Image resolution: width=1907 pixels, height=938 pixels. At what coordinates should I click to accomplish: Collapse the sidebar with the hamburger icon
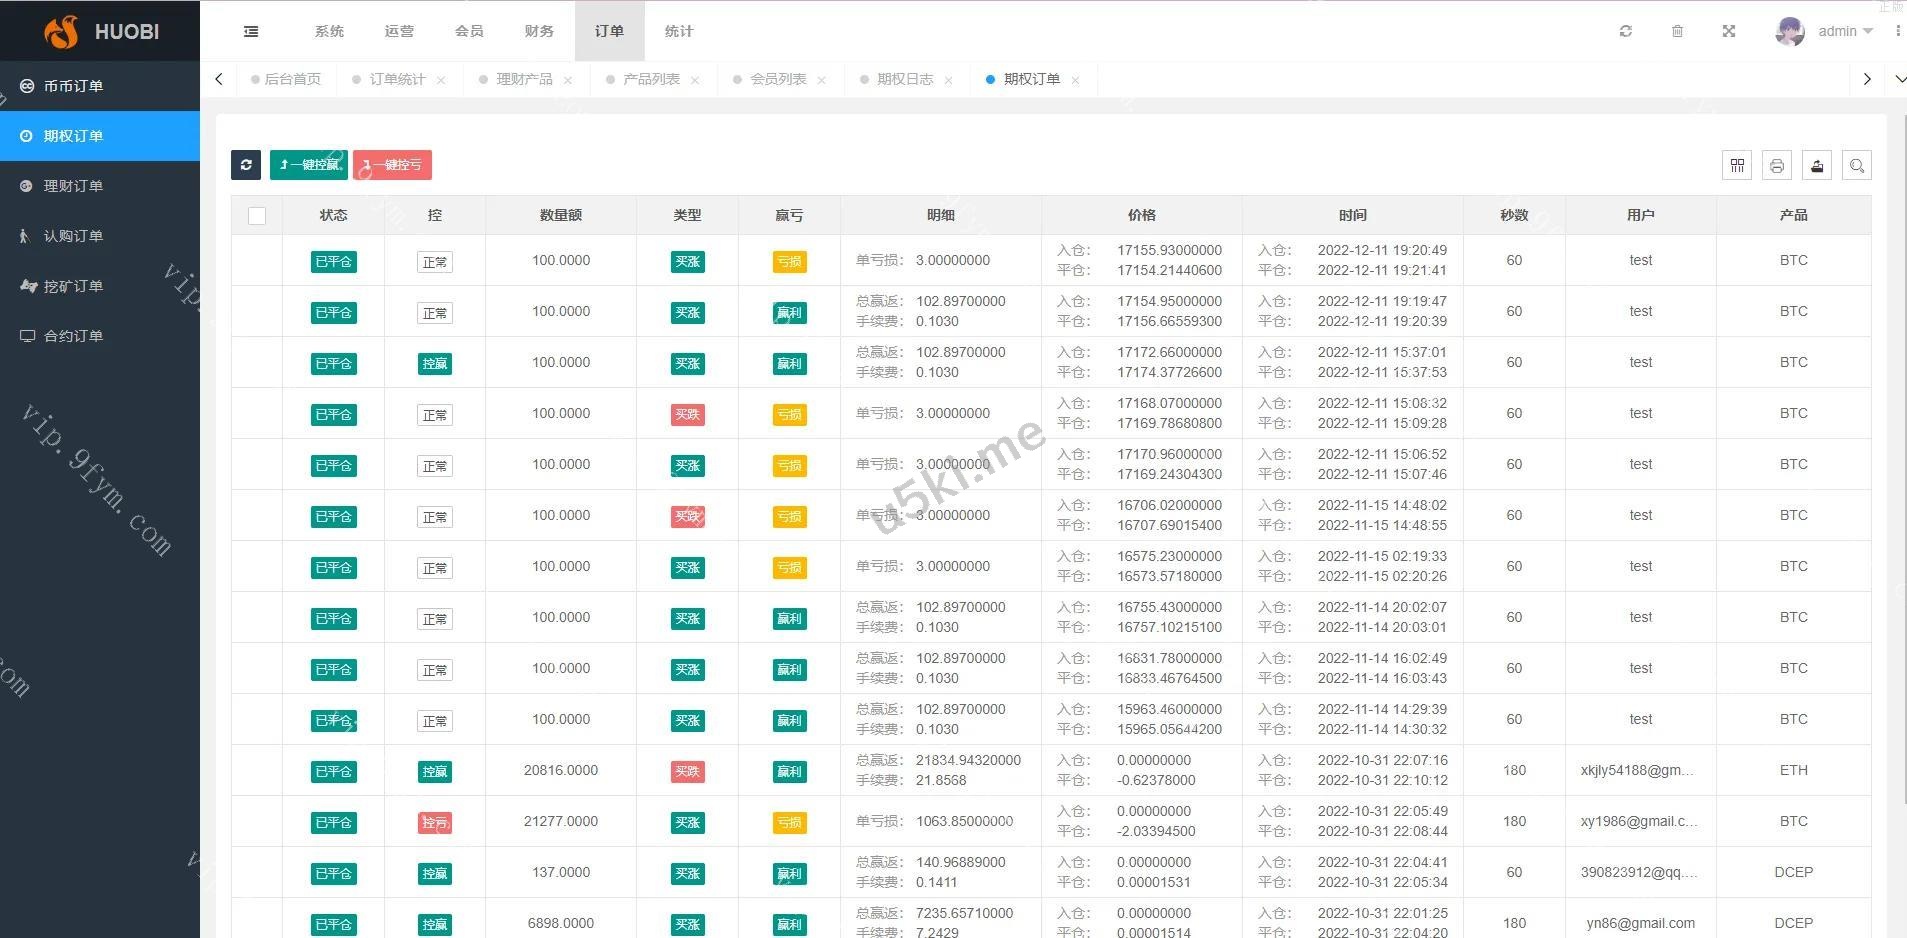(251, 32)
